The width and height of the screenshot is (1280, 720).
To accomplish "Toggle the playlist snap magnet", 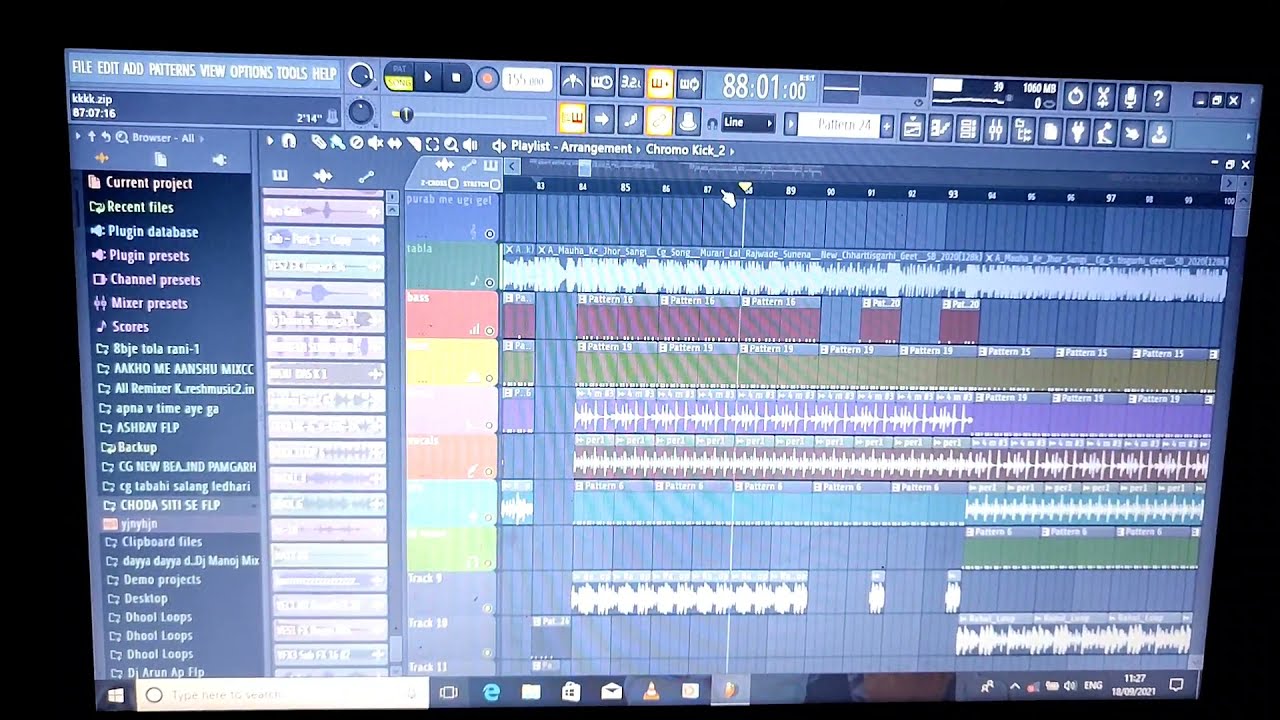I will tap(289, 142).
